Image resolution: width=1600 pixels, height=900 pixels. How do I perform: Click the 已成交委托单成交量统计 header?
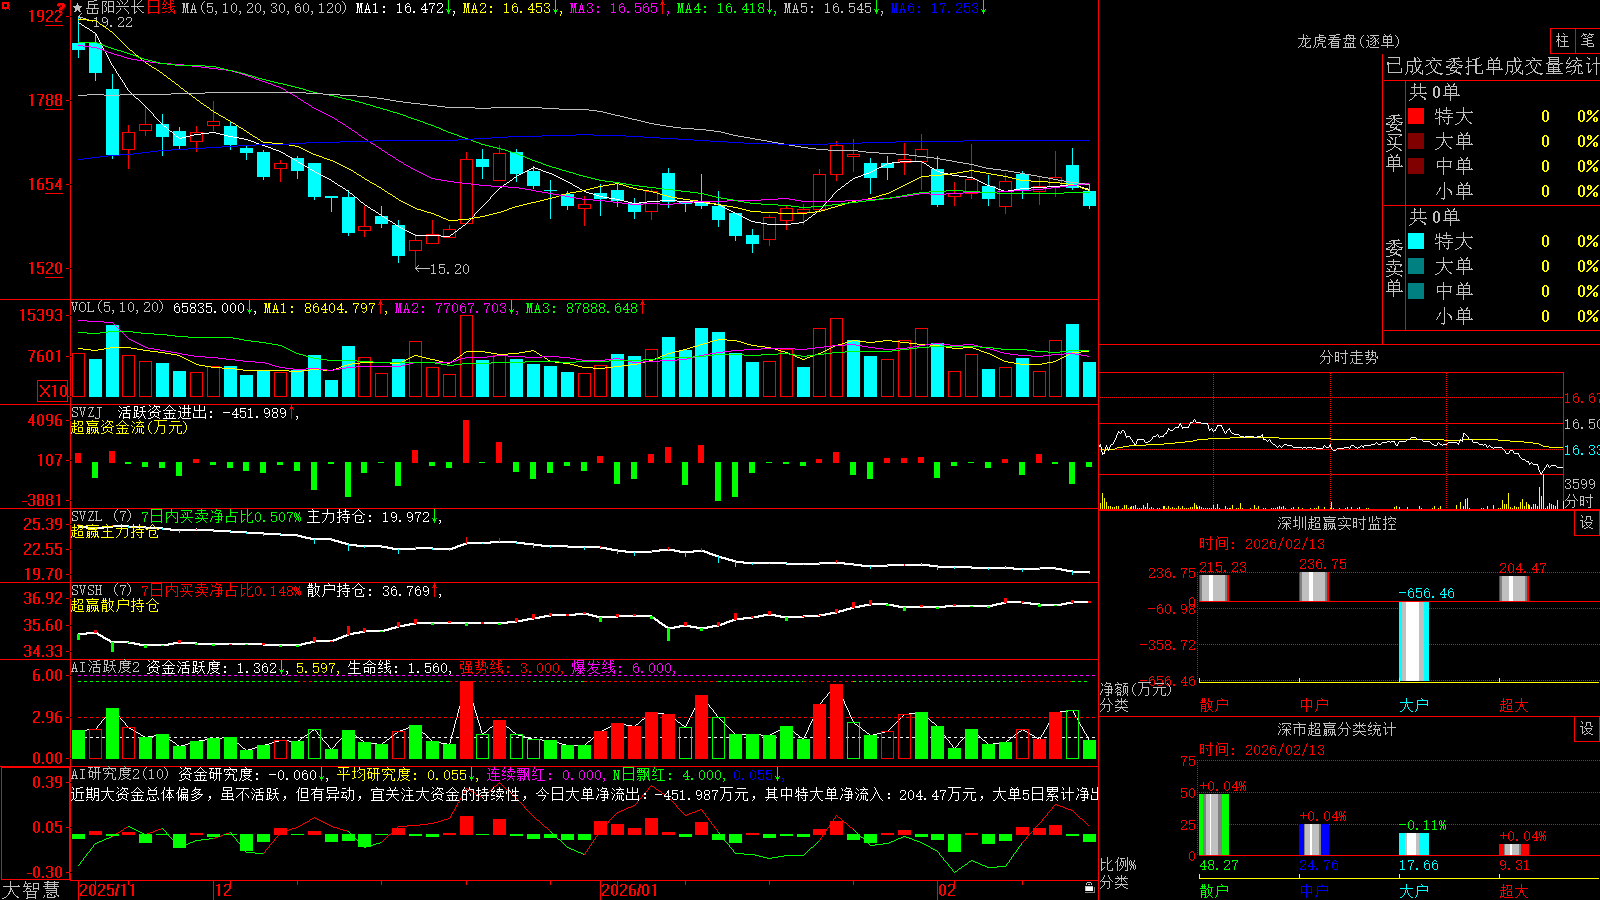click(x=1493, y=66)
